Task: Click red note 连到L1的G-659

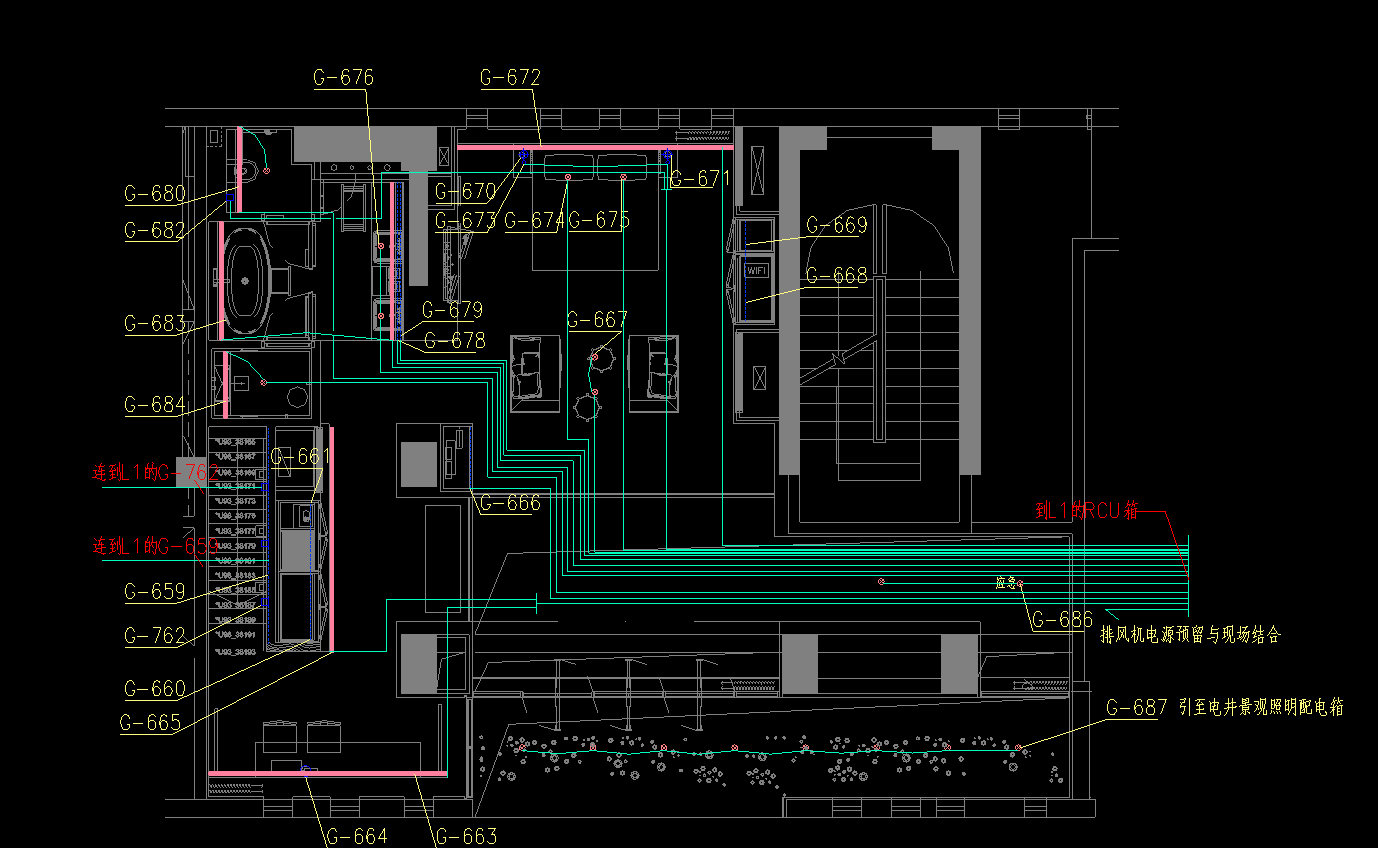Action: coord(155,546)
